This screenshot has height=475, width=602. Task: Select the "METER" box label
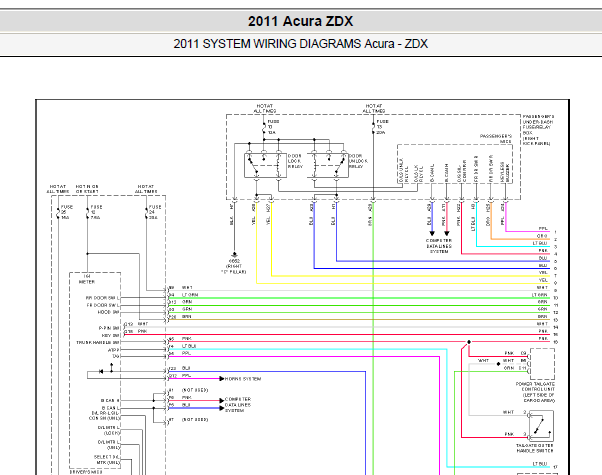click(87, 282)
